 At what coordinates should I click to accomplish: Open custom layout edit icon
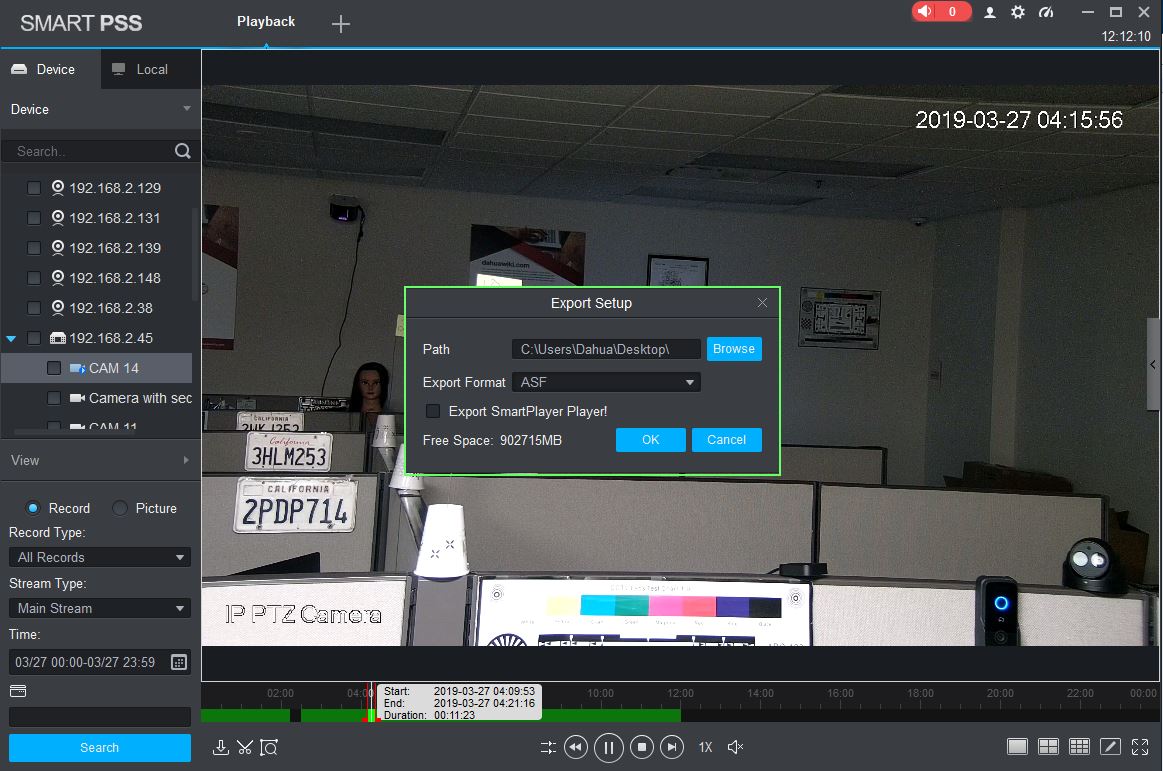1110,747
